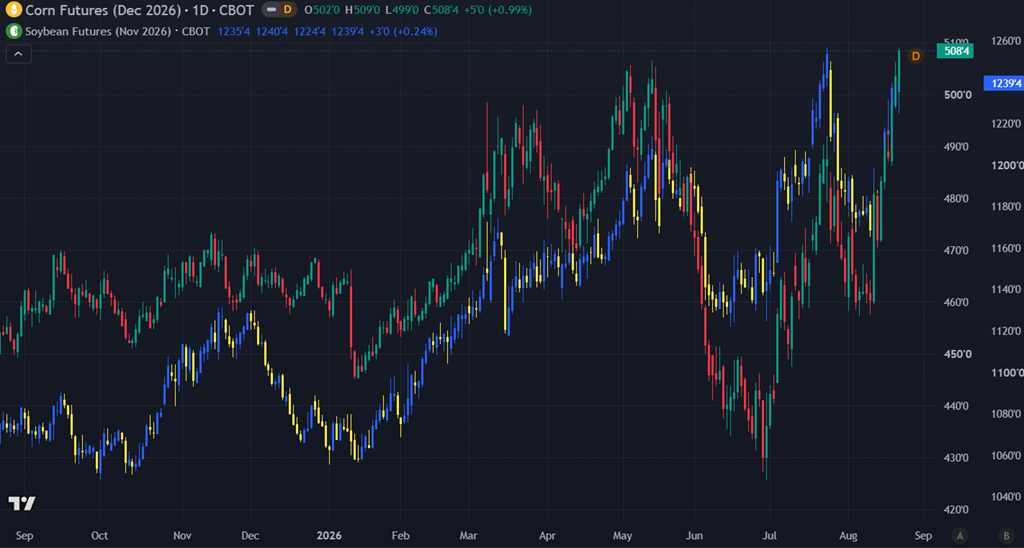Click high value H509'0
The height and width of the screenshot is (548, 1024).
[360, 10]
